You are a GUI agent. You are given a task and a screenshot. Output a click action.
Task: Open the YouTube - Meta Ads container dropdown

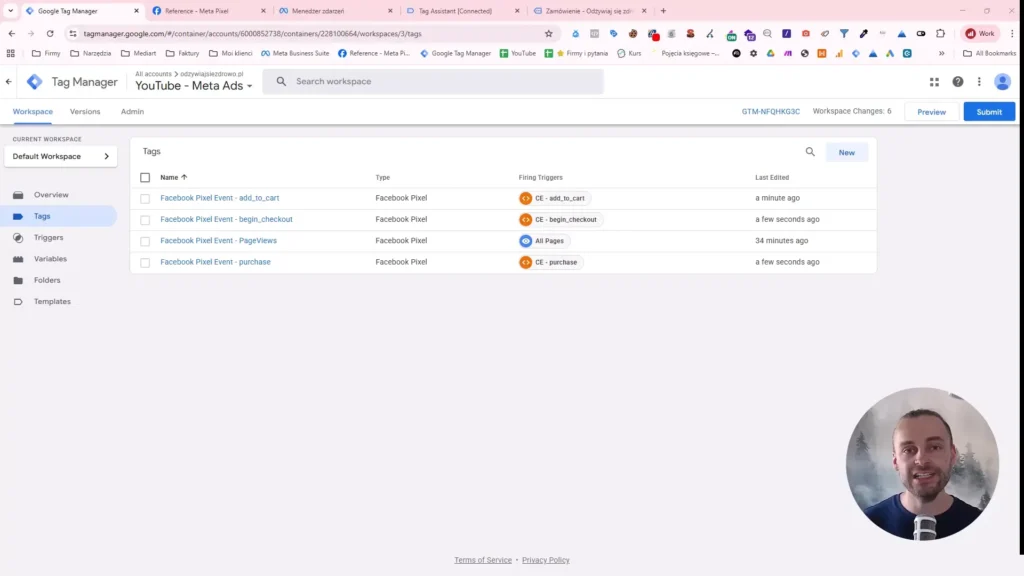(x=193, y=86)
